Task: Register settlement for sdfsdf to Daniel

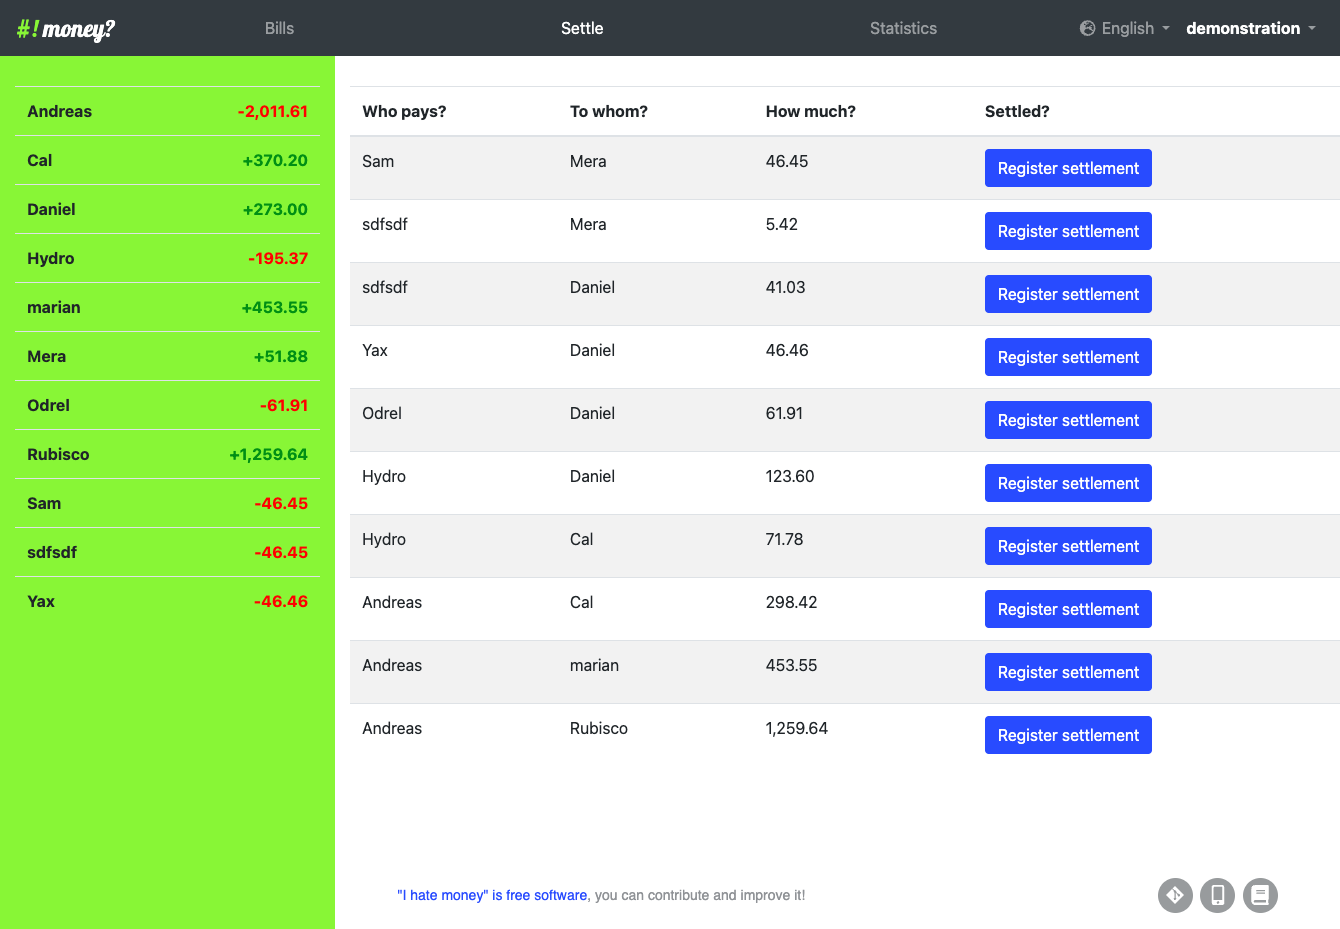Action: tap(1068, 294)
